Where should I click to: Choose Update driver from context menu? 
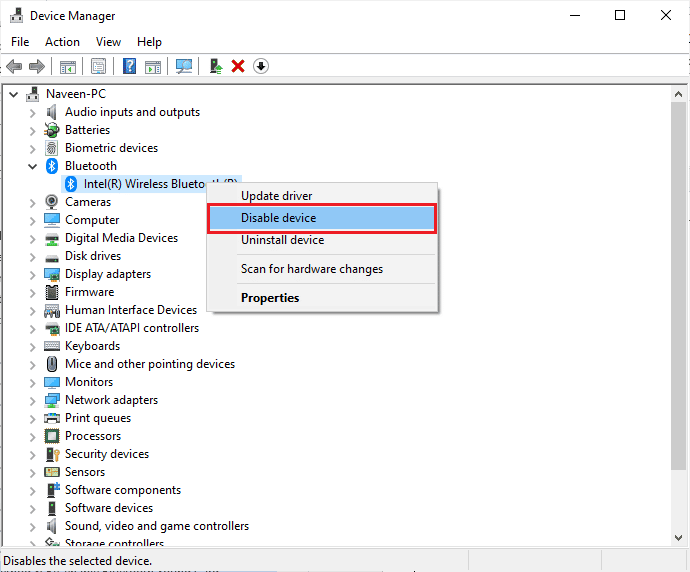click(323, 195)
